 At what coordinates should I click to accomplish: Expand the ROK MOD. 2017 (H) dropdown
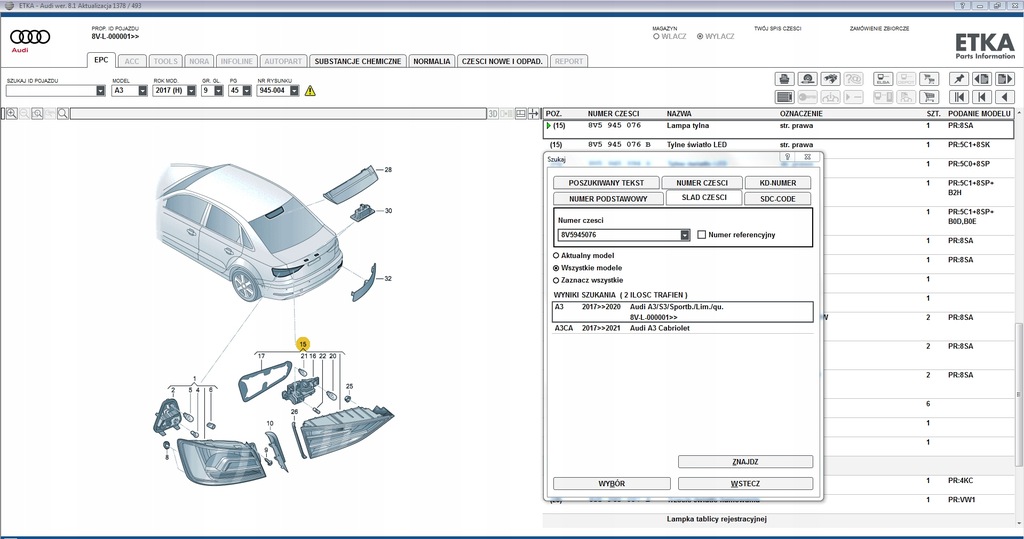point(190,91)
